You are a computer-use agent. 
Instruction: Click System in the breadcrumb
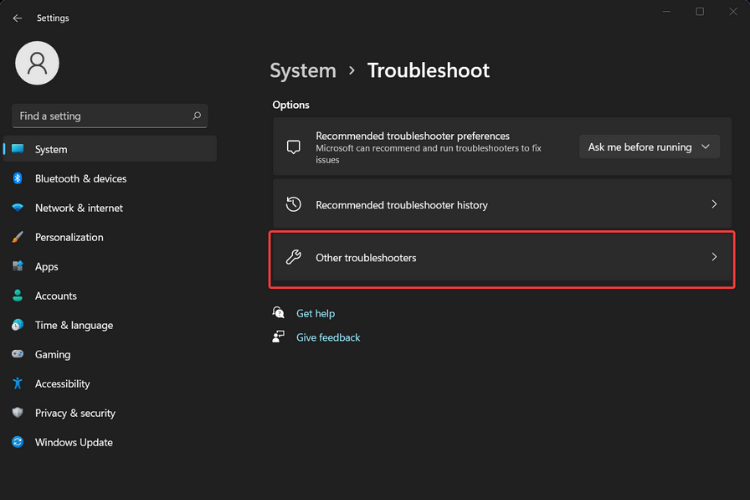[x=303, y=71]
